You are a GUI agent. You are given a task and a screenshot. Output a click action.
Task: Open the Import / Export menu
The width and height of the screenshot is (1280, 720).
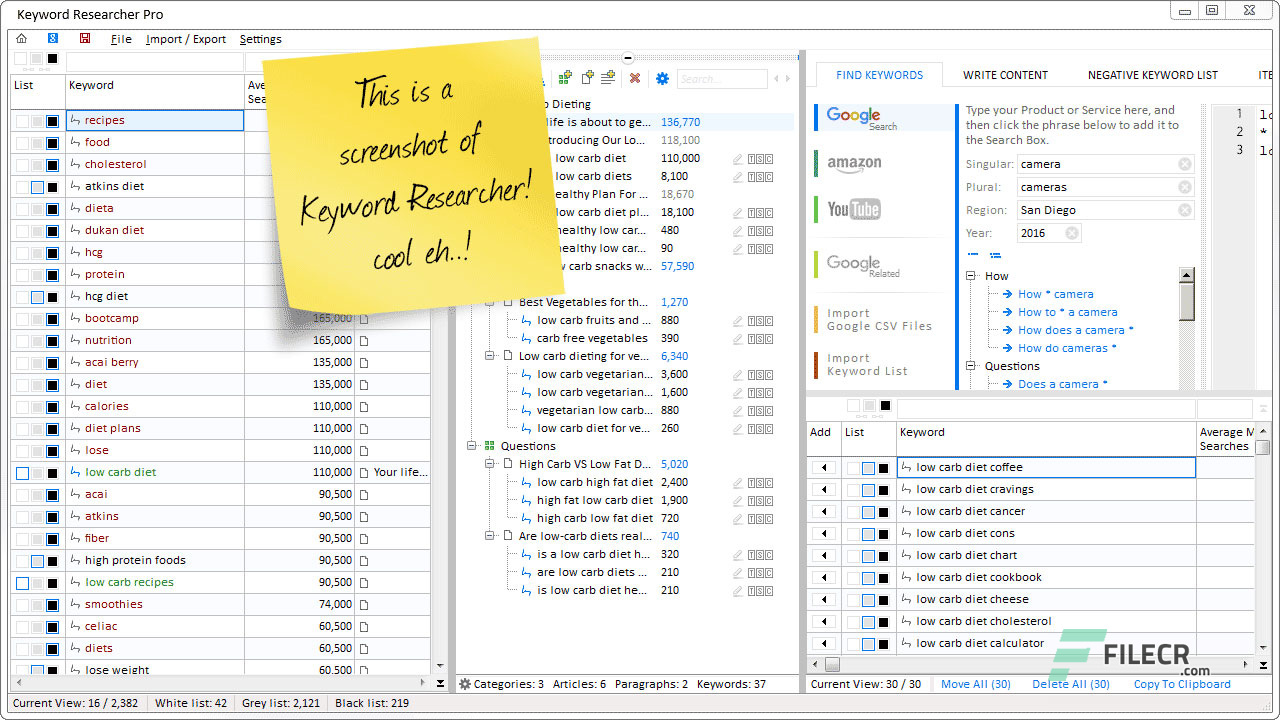pos(186,39)
